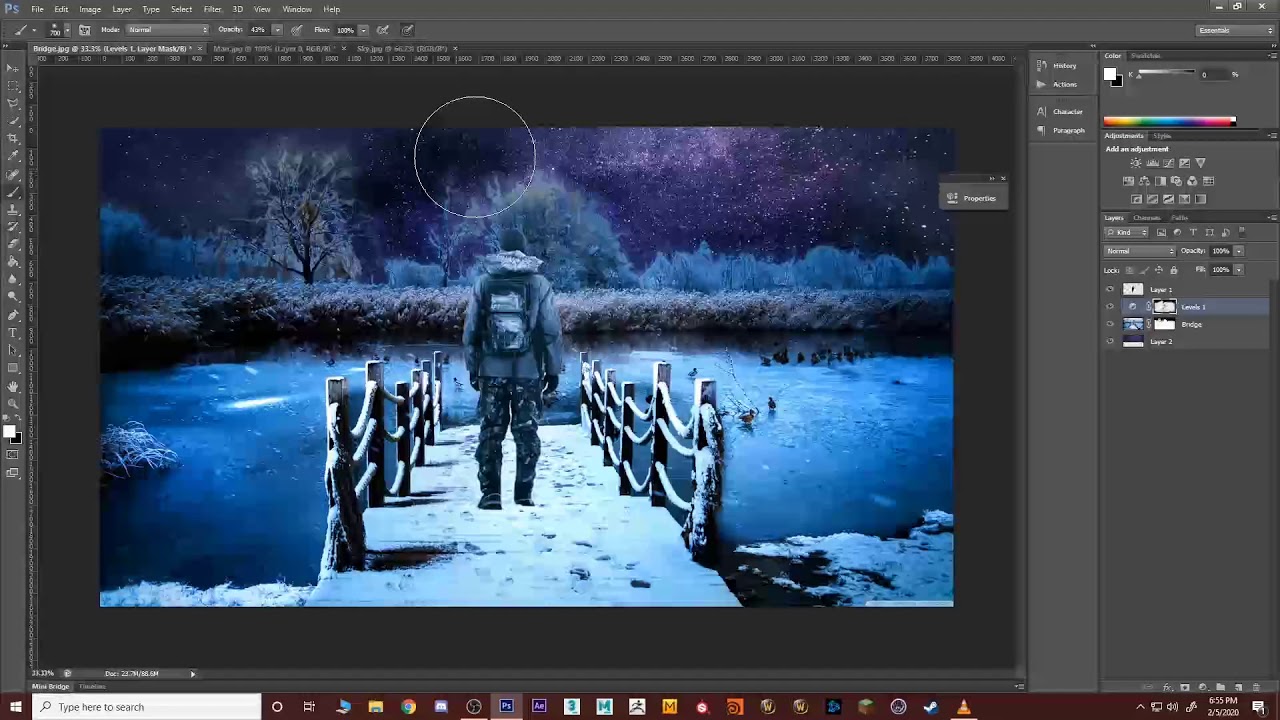This screenshot has height=720, width=1280.
Task: Open the layer blend mode dropdown
Action: [1140, 251]
